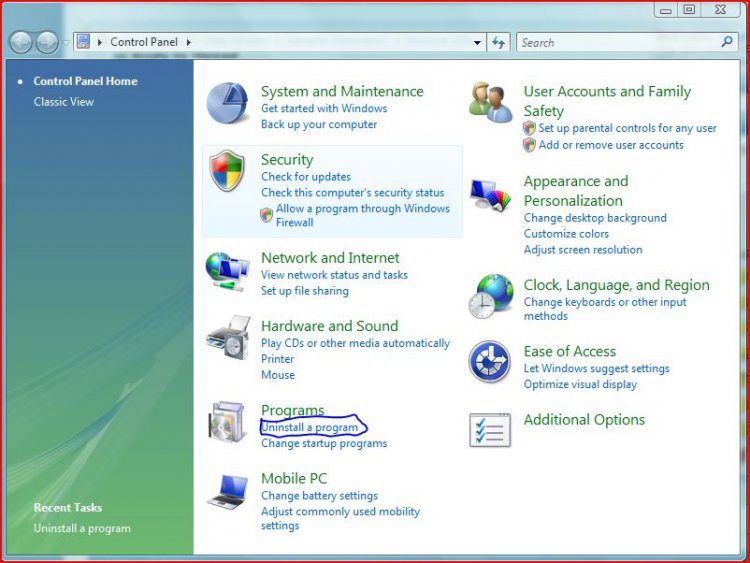Viewport: 750px width, 563px height.
Task: Click View network status and tasks
Action: pos(334,275)
